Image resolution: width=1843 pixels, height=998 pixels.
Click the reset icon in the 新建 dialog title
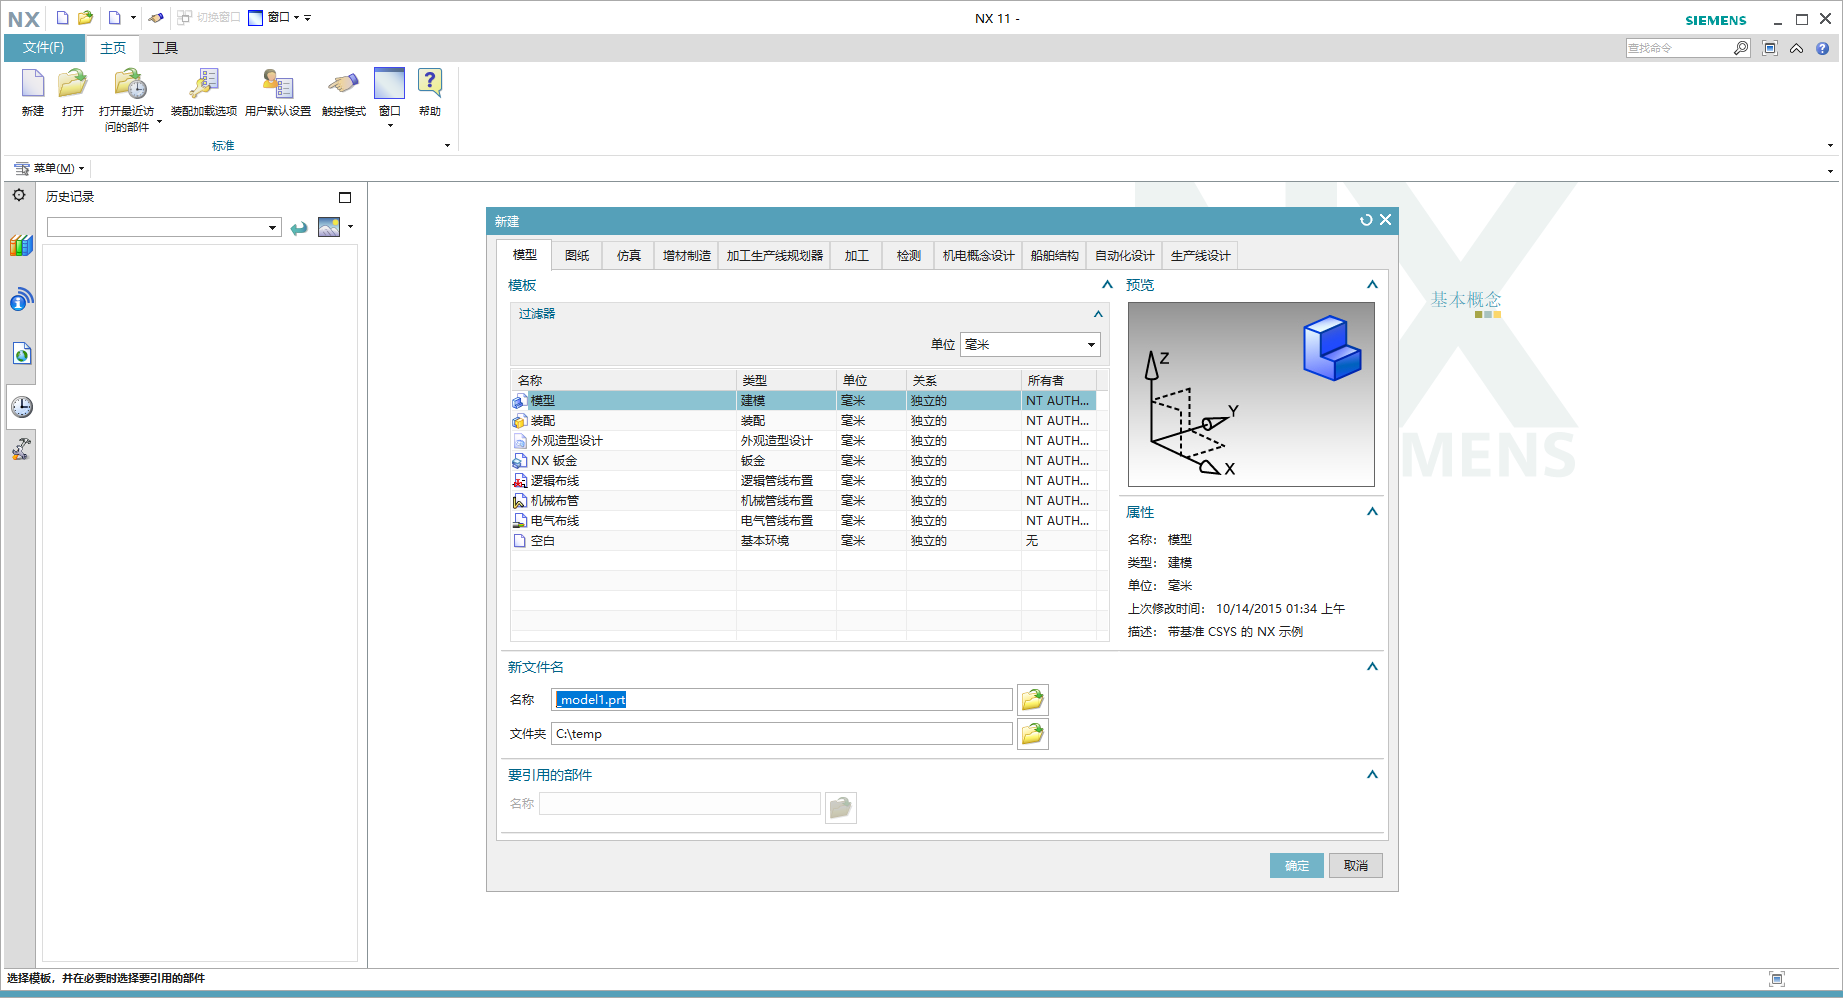click(x=1366, y=220)
